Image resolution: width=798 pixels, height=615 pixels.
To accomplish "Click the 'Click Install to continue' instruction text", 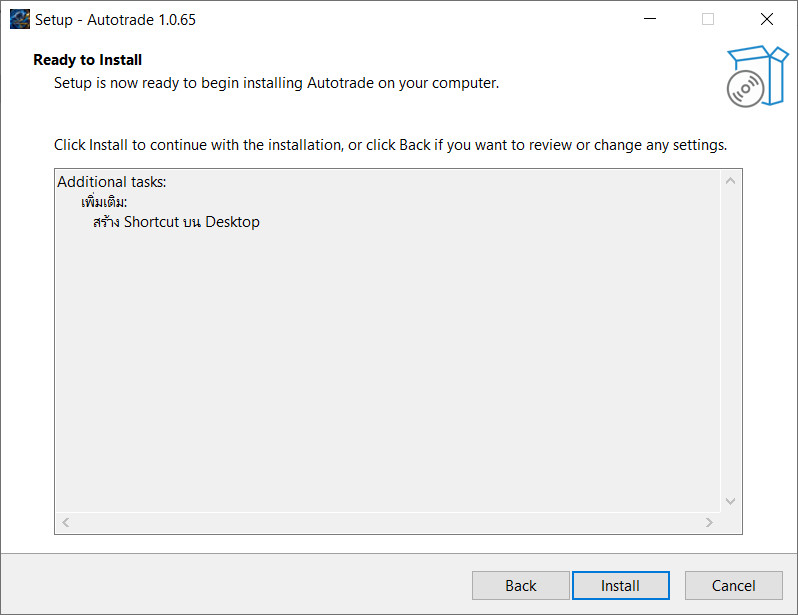I will 390,145.
